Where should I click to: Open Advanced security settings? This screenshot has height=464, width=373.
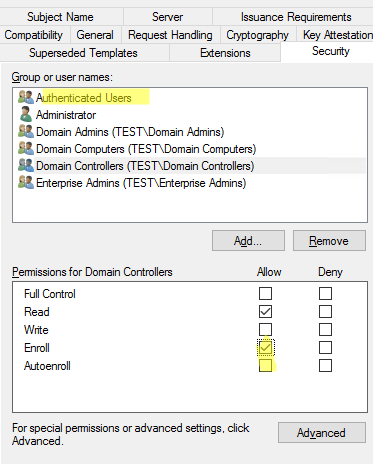coord(322,433)
